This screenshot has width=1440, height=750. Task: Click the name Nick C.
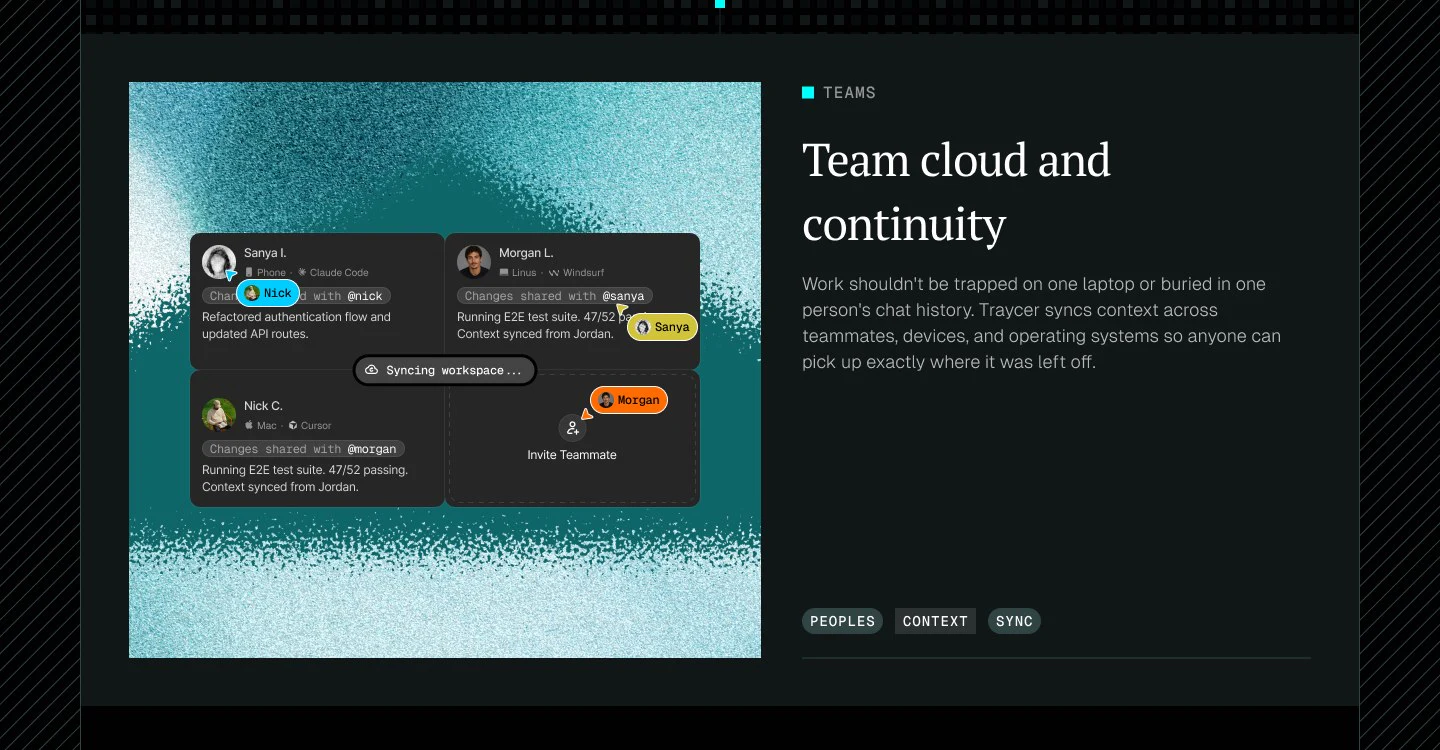point(263,406)
